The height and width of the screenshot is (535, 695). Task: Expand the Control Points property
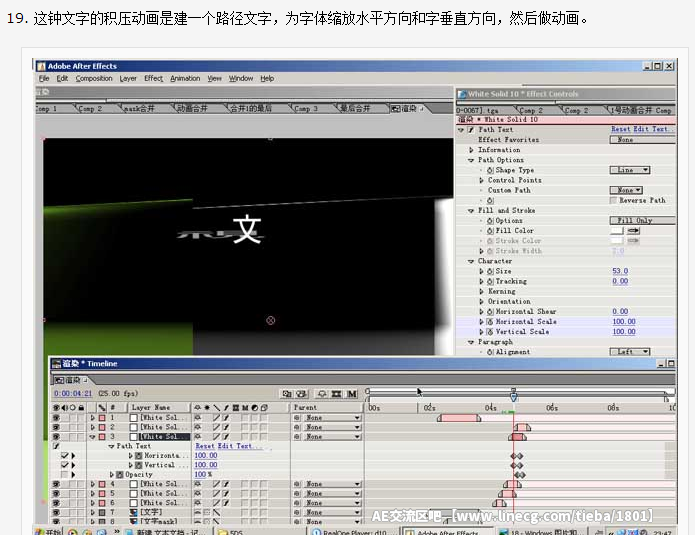(x=481, y=180)
